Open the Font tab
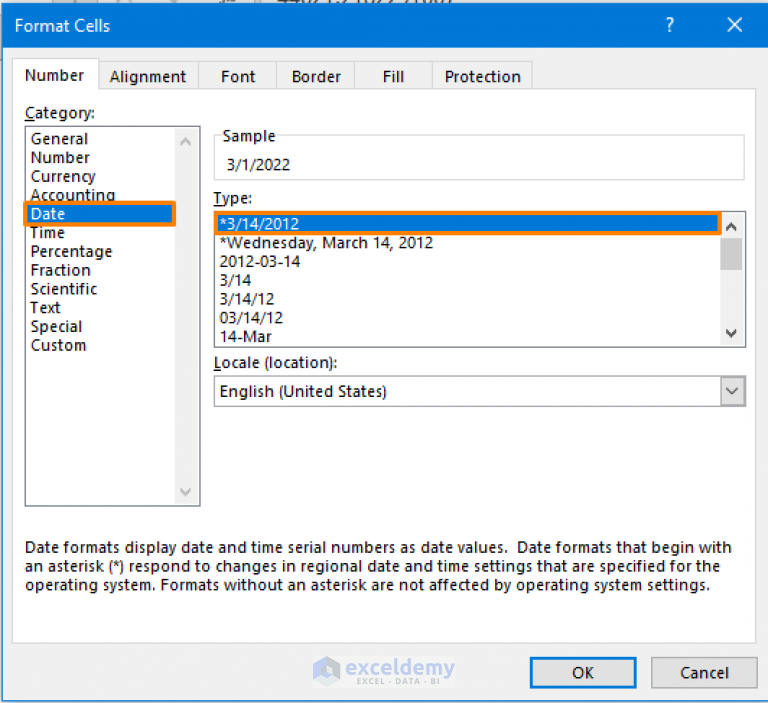Viewport: 768px width, 703px height. 238,76
